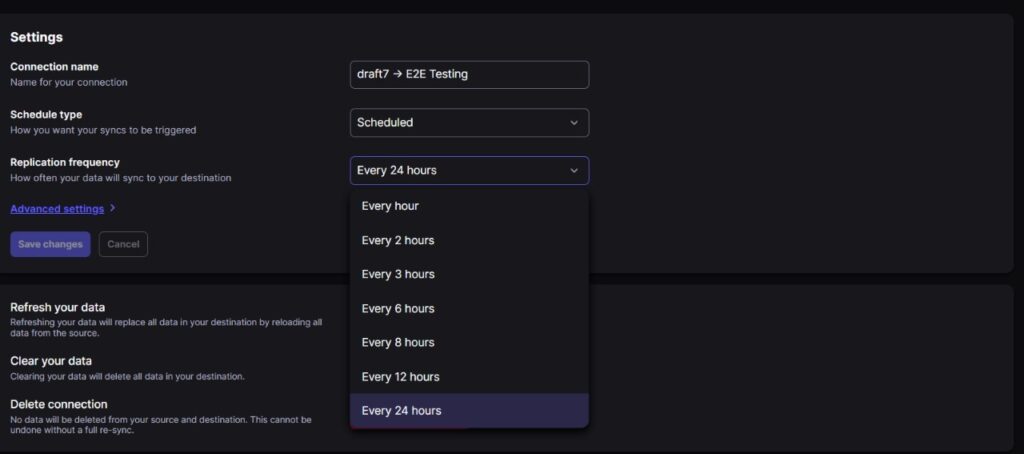Image resolution: width=1024 pixels, height=454 pixels.
Task: Select Every hour option
Action: pos(390,206)
